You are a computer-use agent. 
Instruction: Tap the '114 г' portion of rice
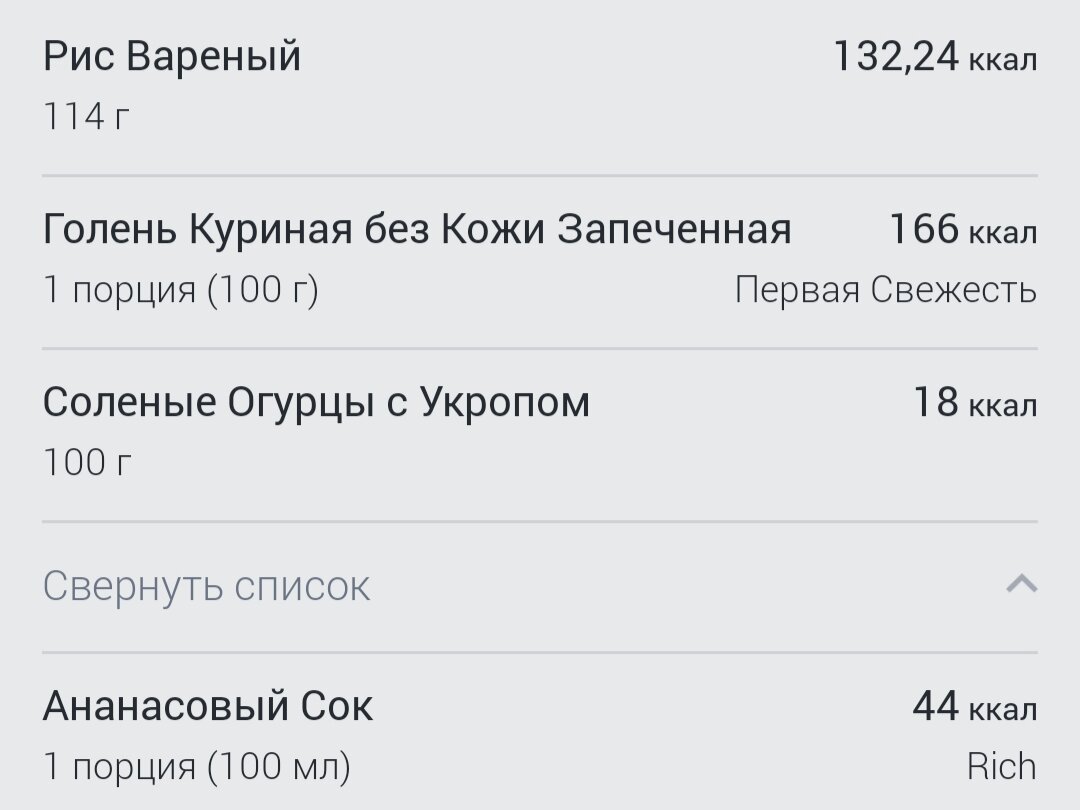coord(86,116)
